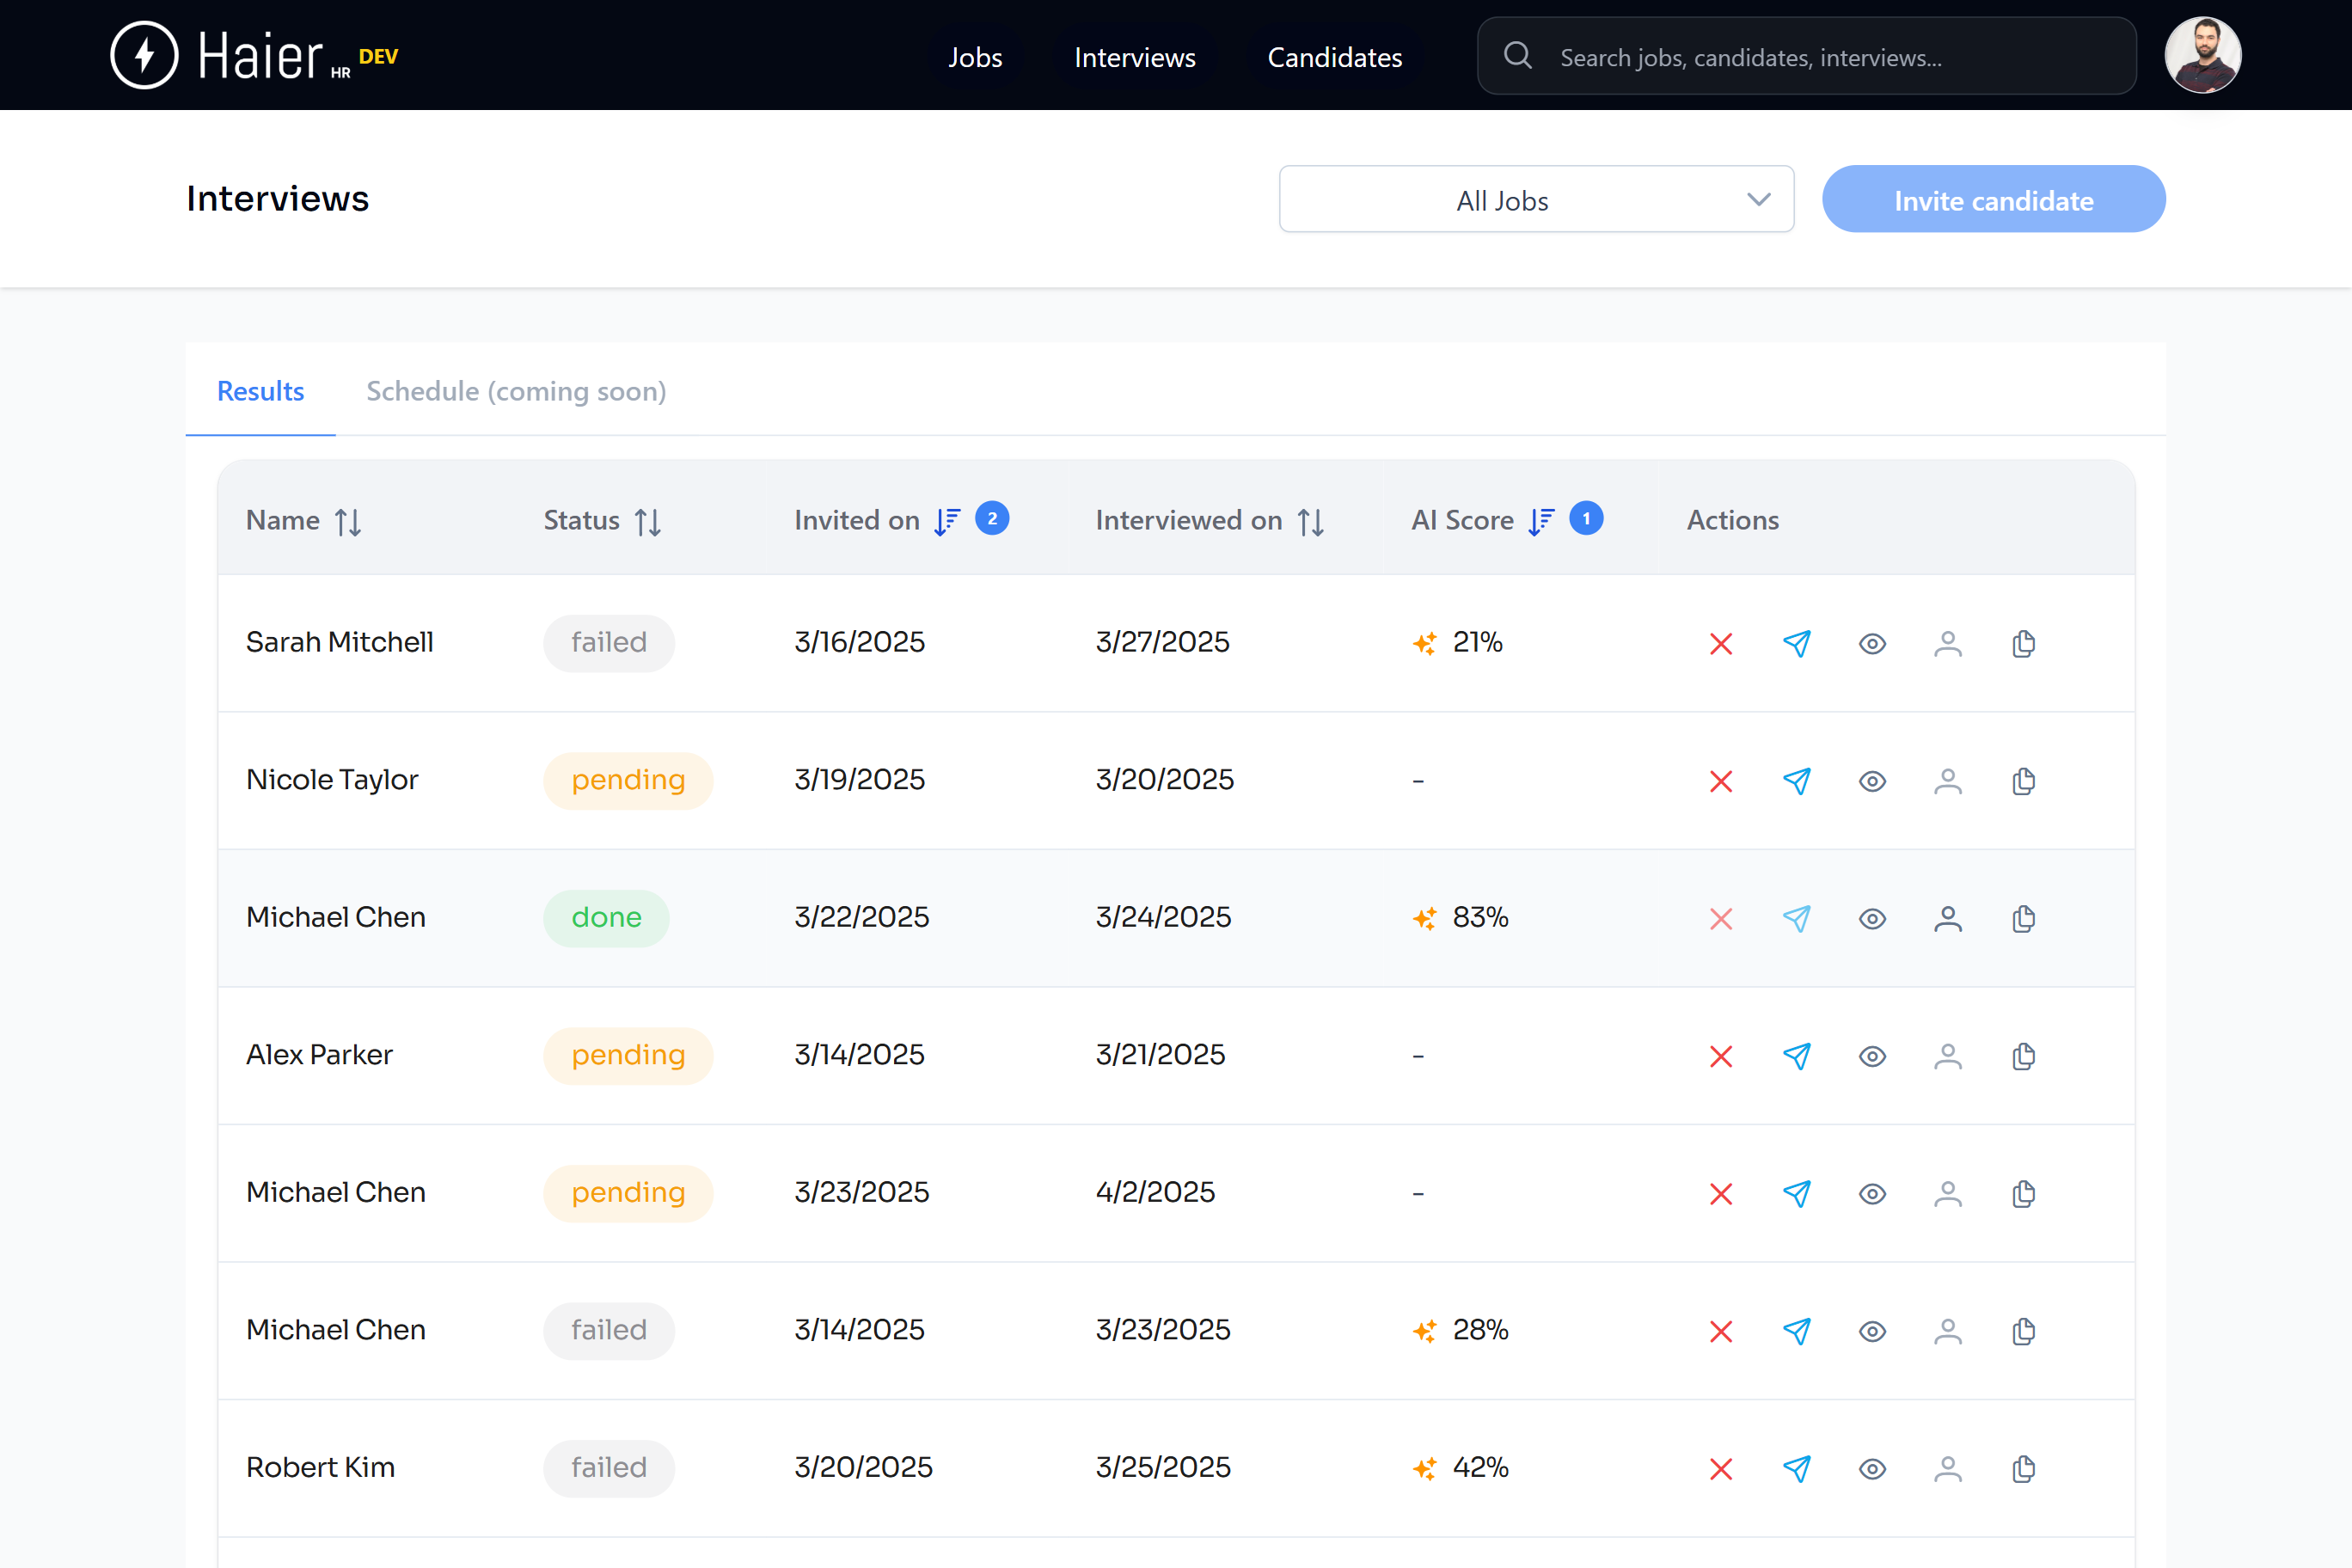This screenshot has height=1568, width=2352.
Task: Sort table by Name column arrows
Action: [348, 521]
